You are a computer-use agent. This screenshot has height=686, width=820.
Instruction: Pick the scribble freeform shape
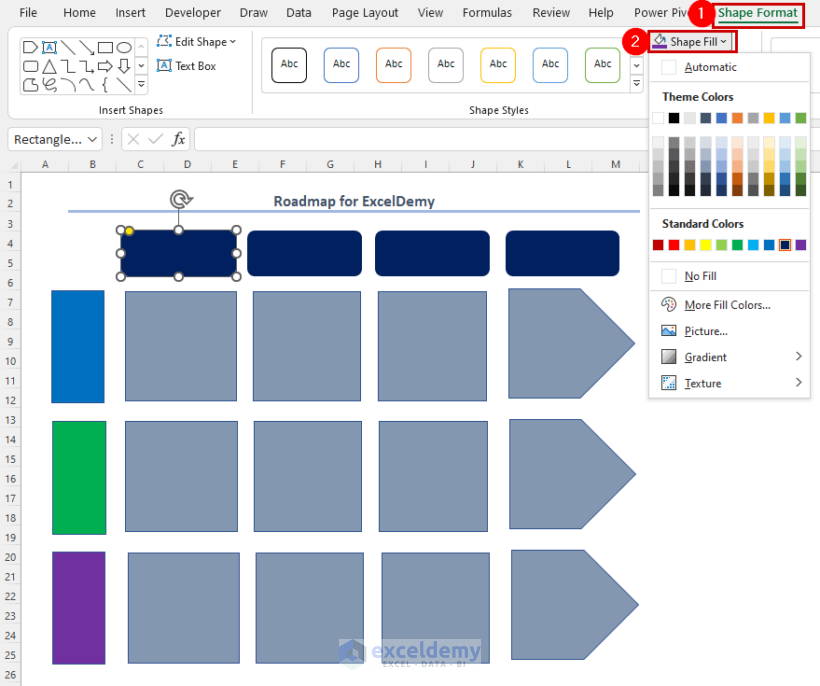tap(49, 85)
